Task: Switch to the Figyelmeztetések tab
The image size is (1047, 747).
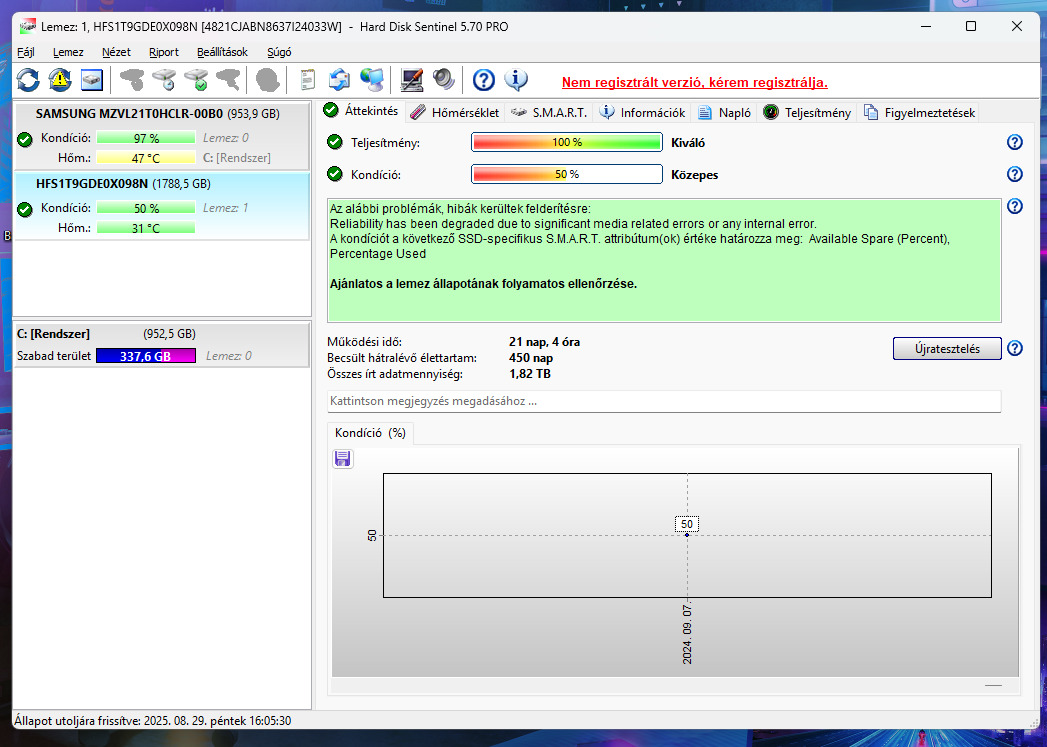Action: (919, 113)
